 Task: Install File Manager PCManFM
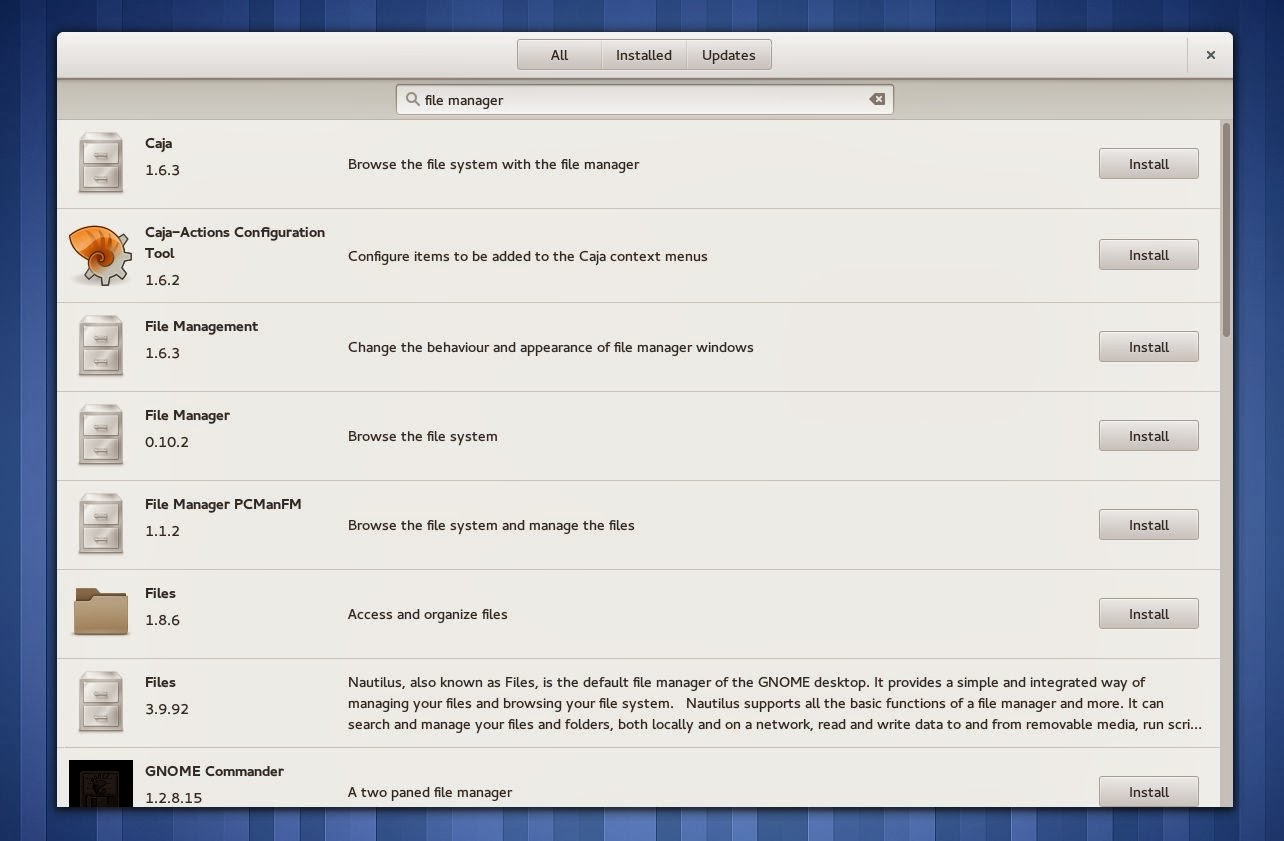[1149, 525]
